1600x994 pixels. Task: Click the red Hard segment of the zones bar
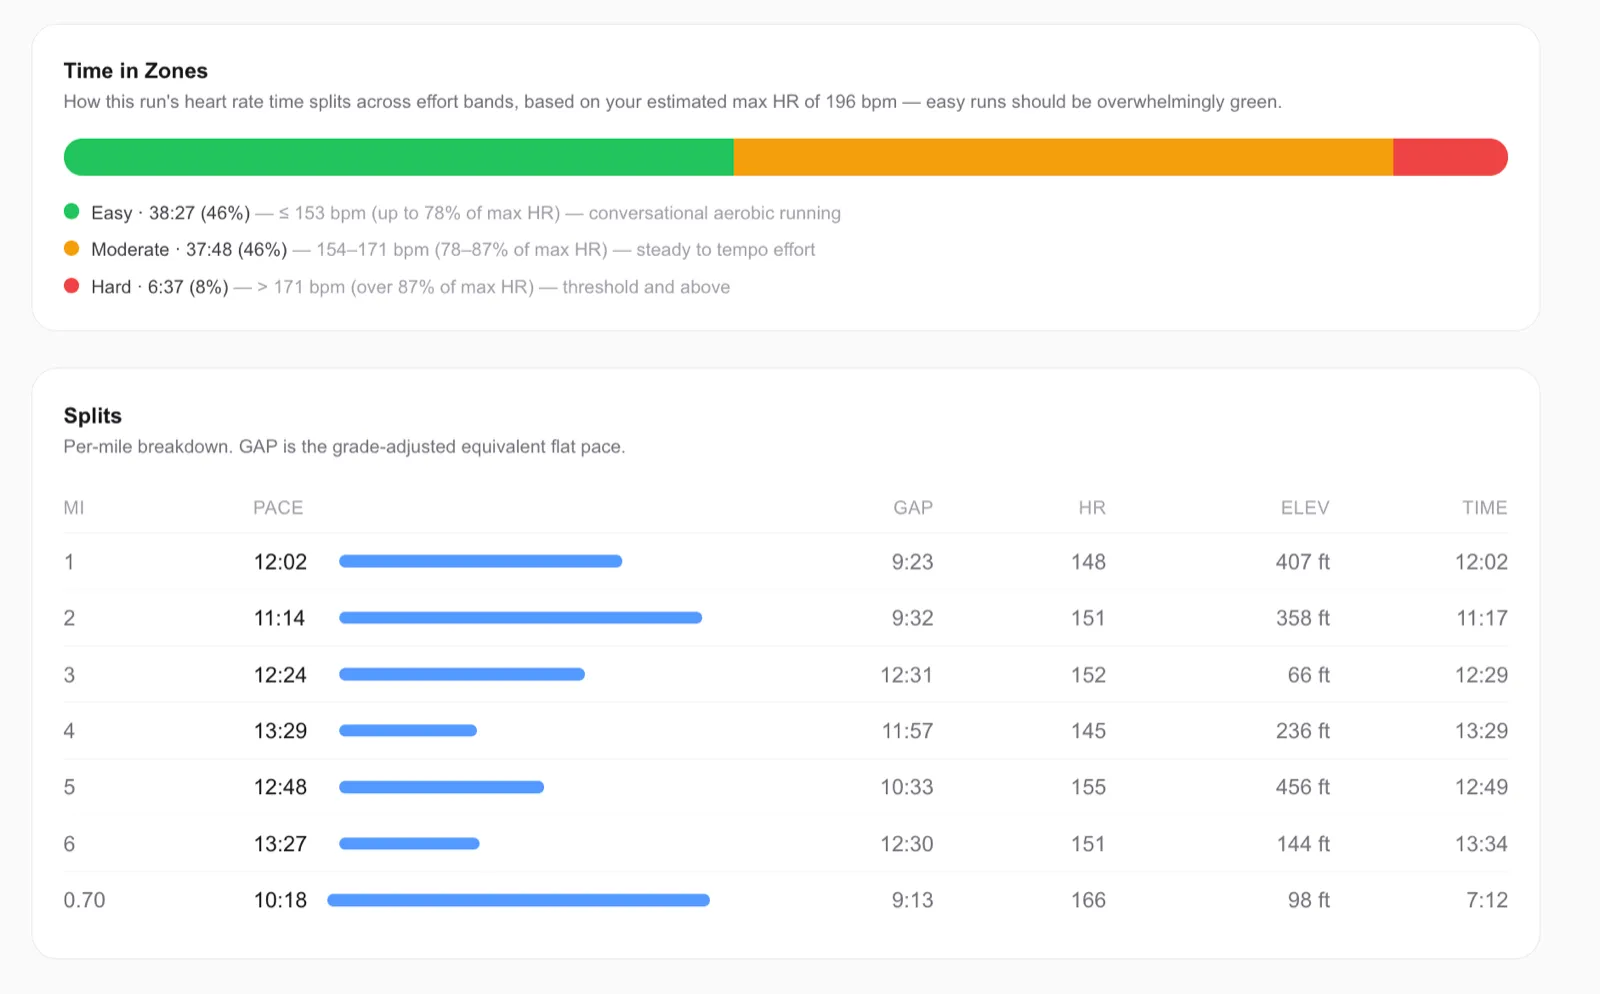tap(1450, 157)
